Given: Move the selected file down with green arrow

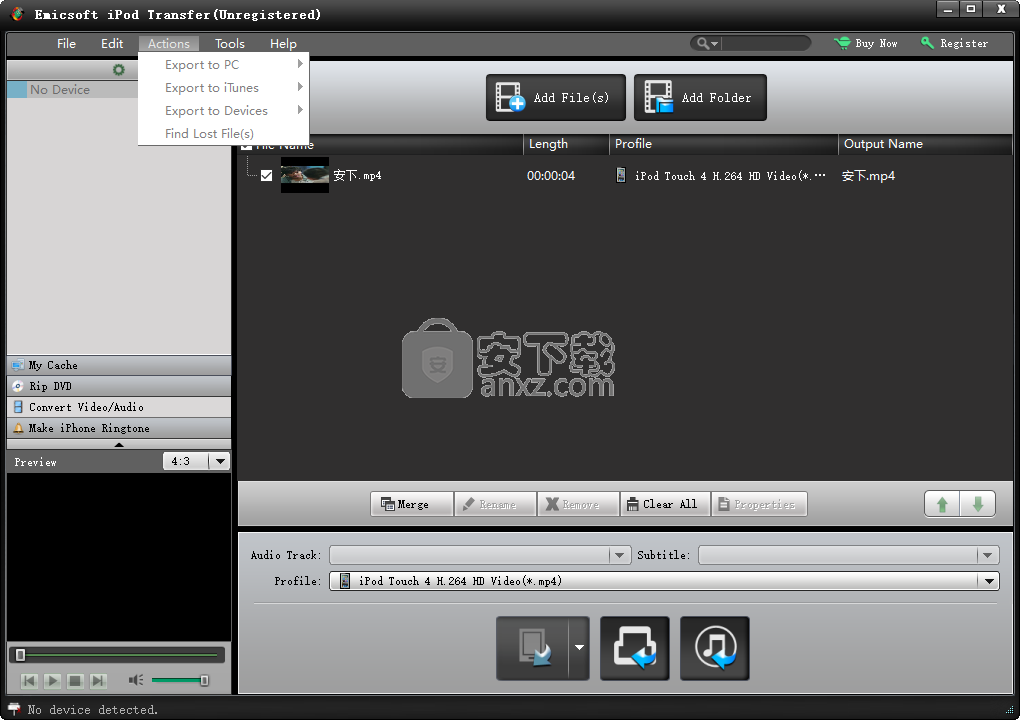Looking at the screenshot, I should [x=978, y=504].
